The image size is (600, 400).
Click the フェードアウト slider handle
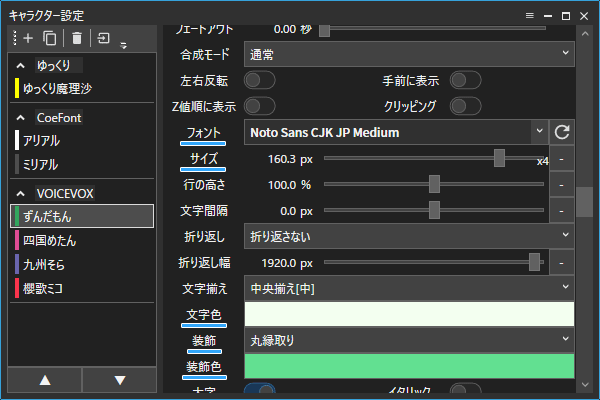[324, 30]
